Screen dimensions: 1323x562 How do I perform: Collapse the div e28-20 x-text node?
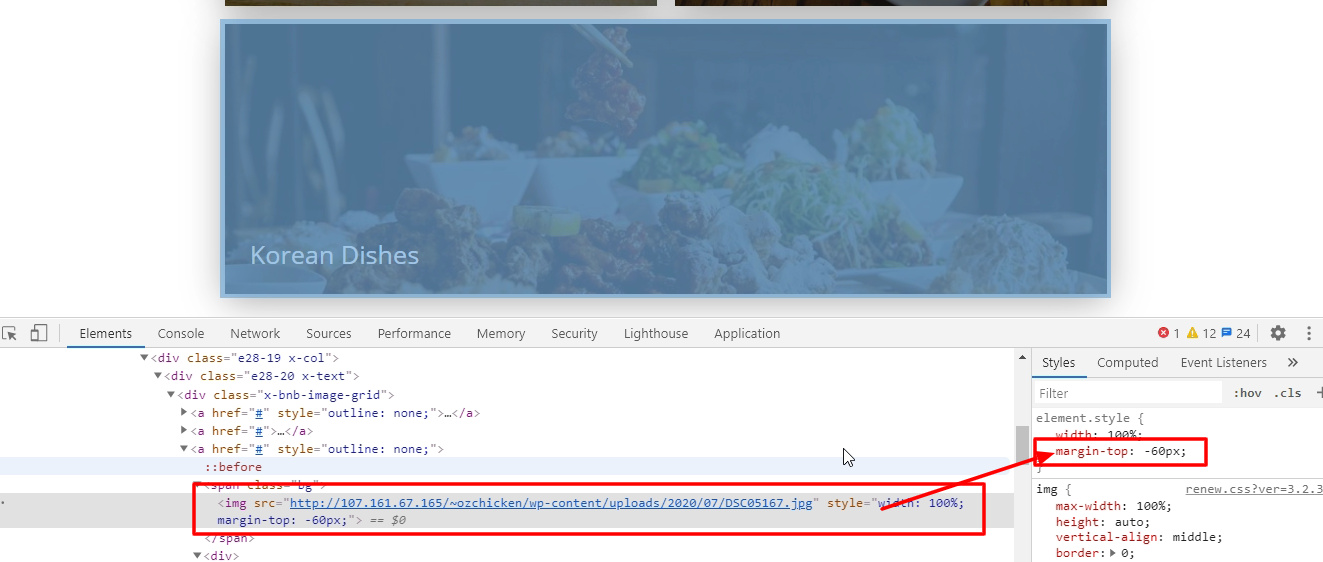[x=158, y=376]
